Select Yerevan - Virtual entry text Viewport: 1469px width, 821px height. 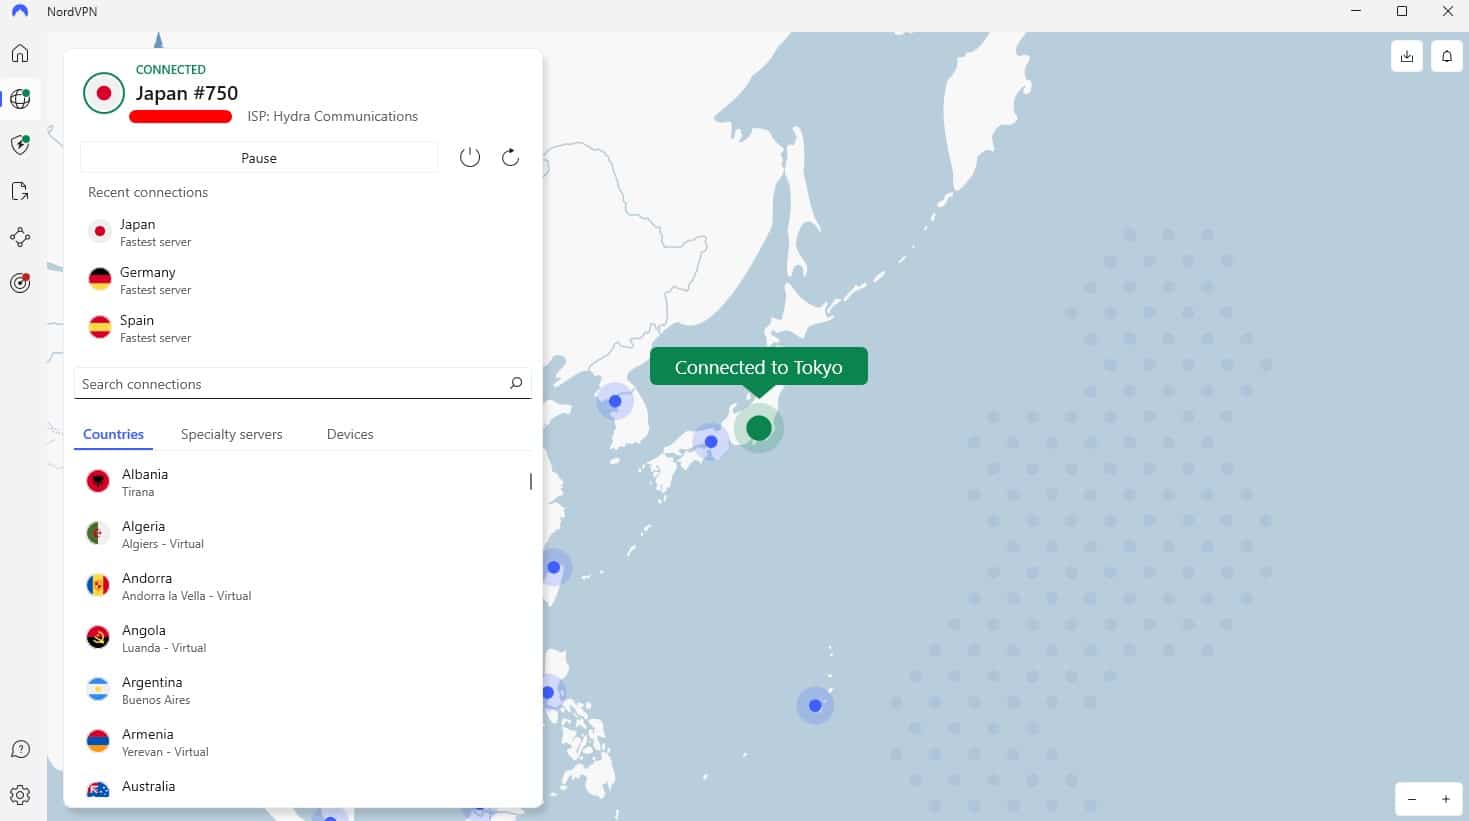[x=165, y=752]
